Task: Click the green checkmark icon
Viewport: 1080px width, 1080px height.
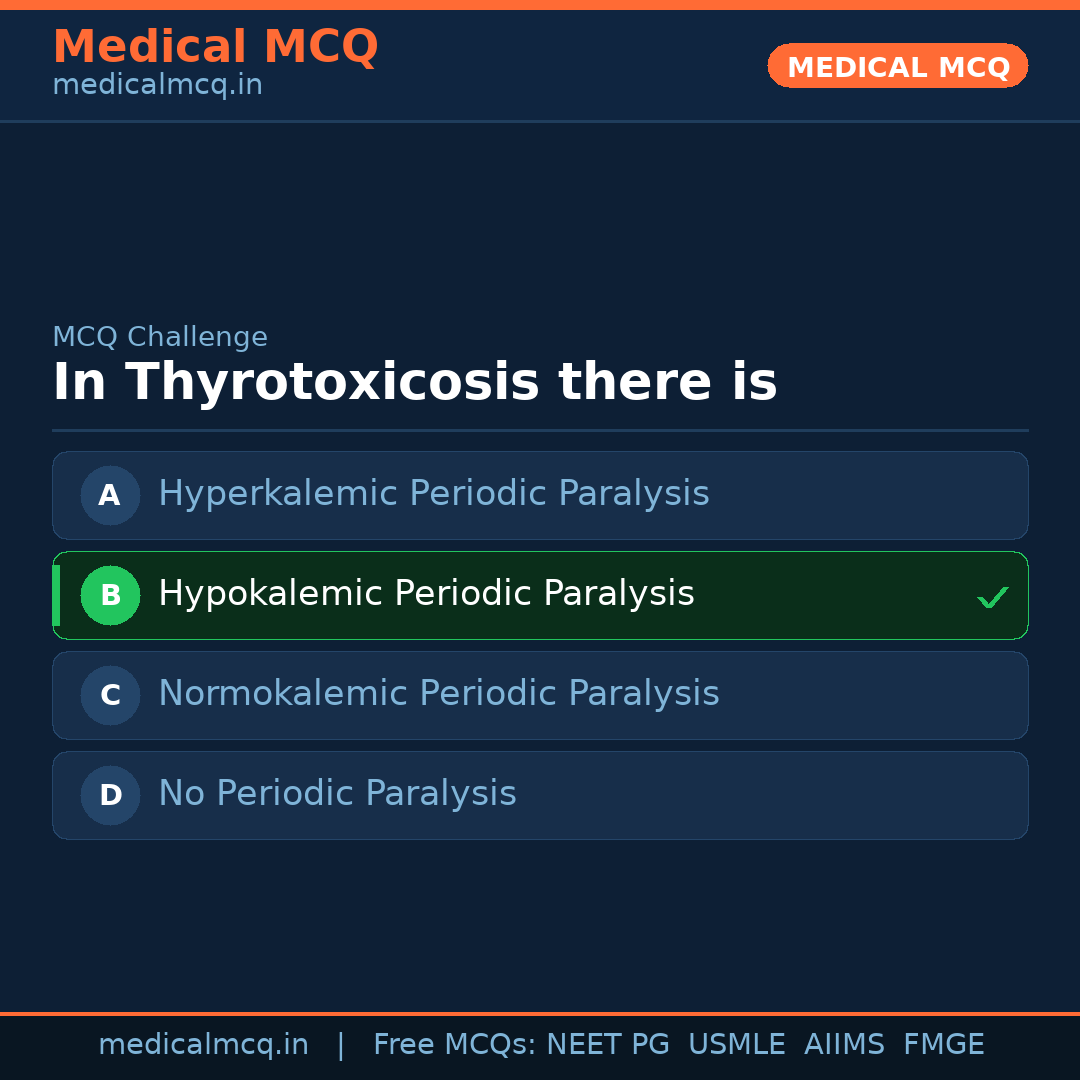Action: click(993, 598)
